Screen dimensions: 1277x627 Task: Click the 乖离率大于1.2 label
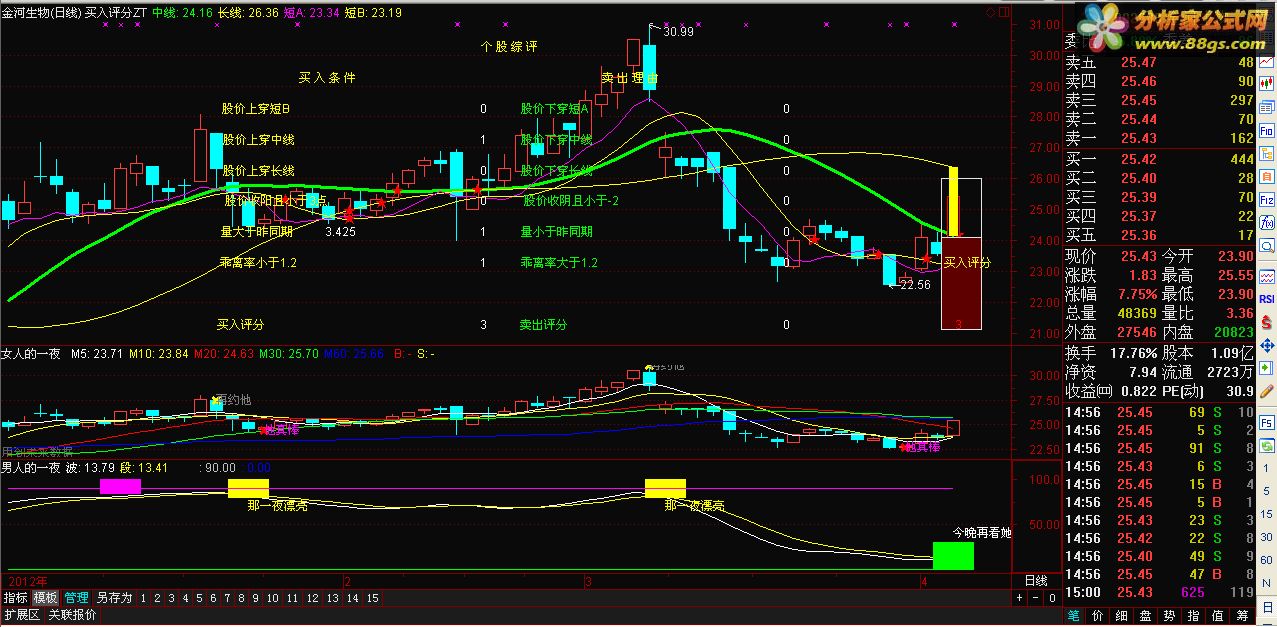click(x=558, y=263)
